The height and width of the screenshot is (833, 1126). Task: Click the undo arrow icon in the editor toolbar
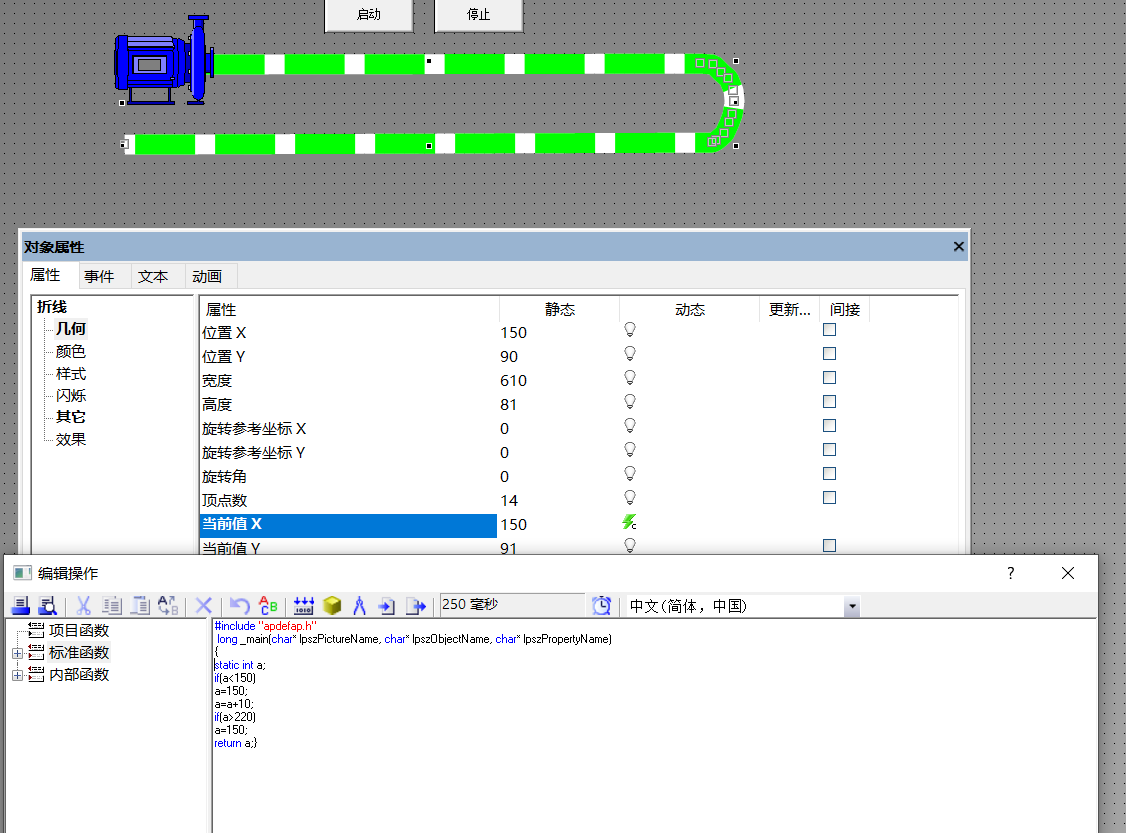pyautogui.click(x=239, y=606)
